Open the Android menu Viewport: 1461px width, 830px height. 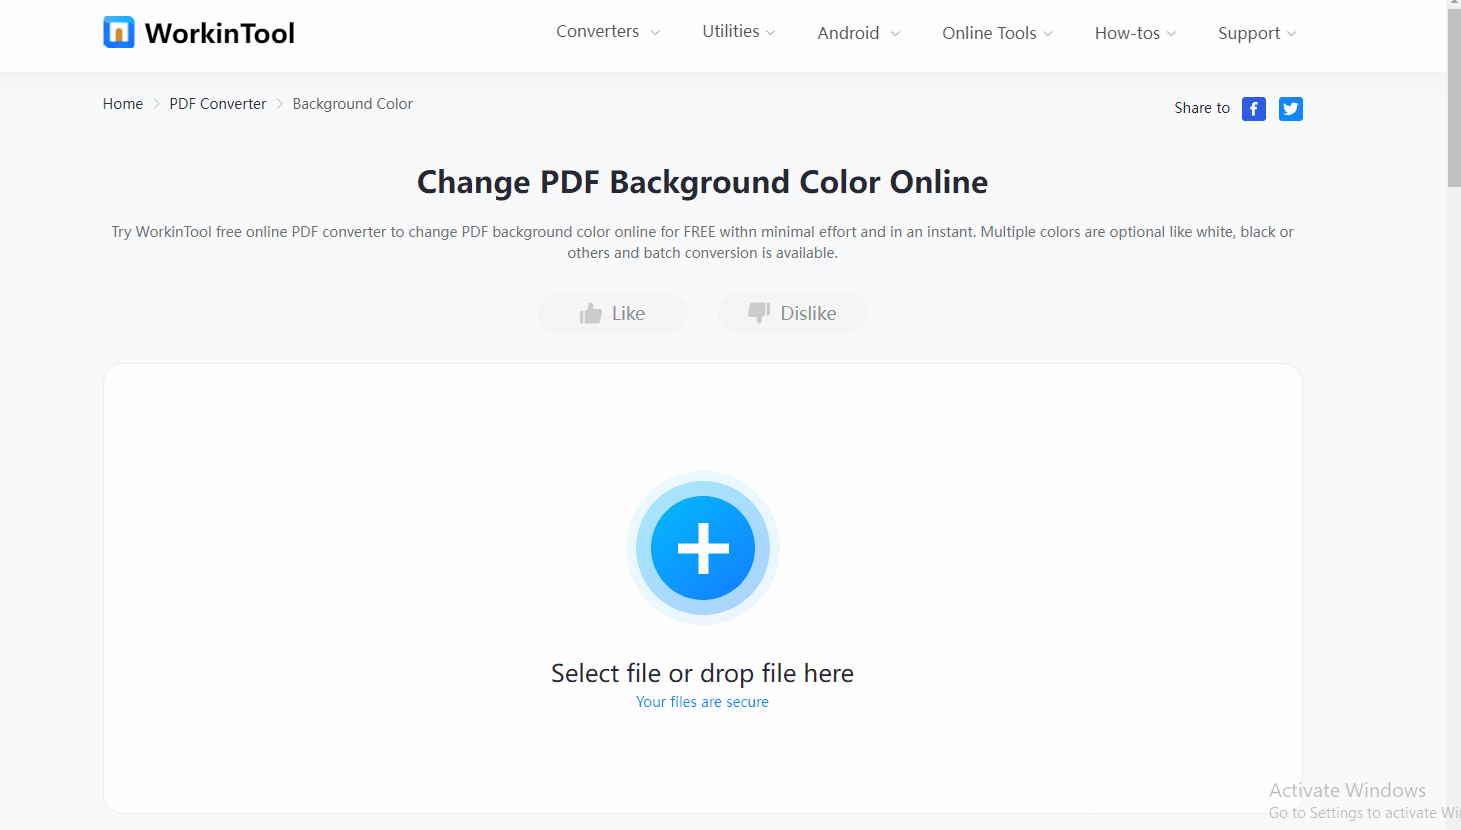pyautogui.click(x=848, y=33)
